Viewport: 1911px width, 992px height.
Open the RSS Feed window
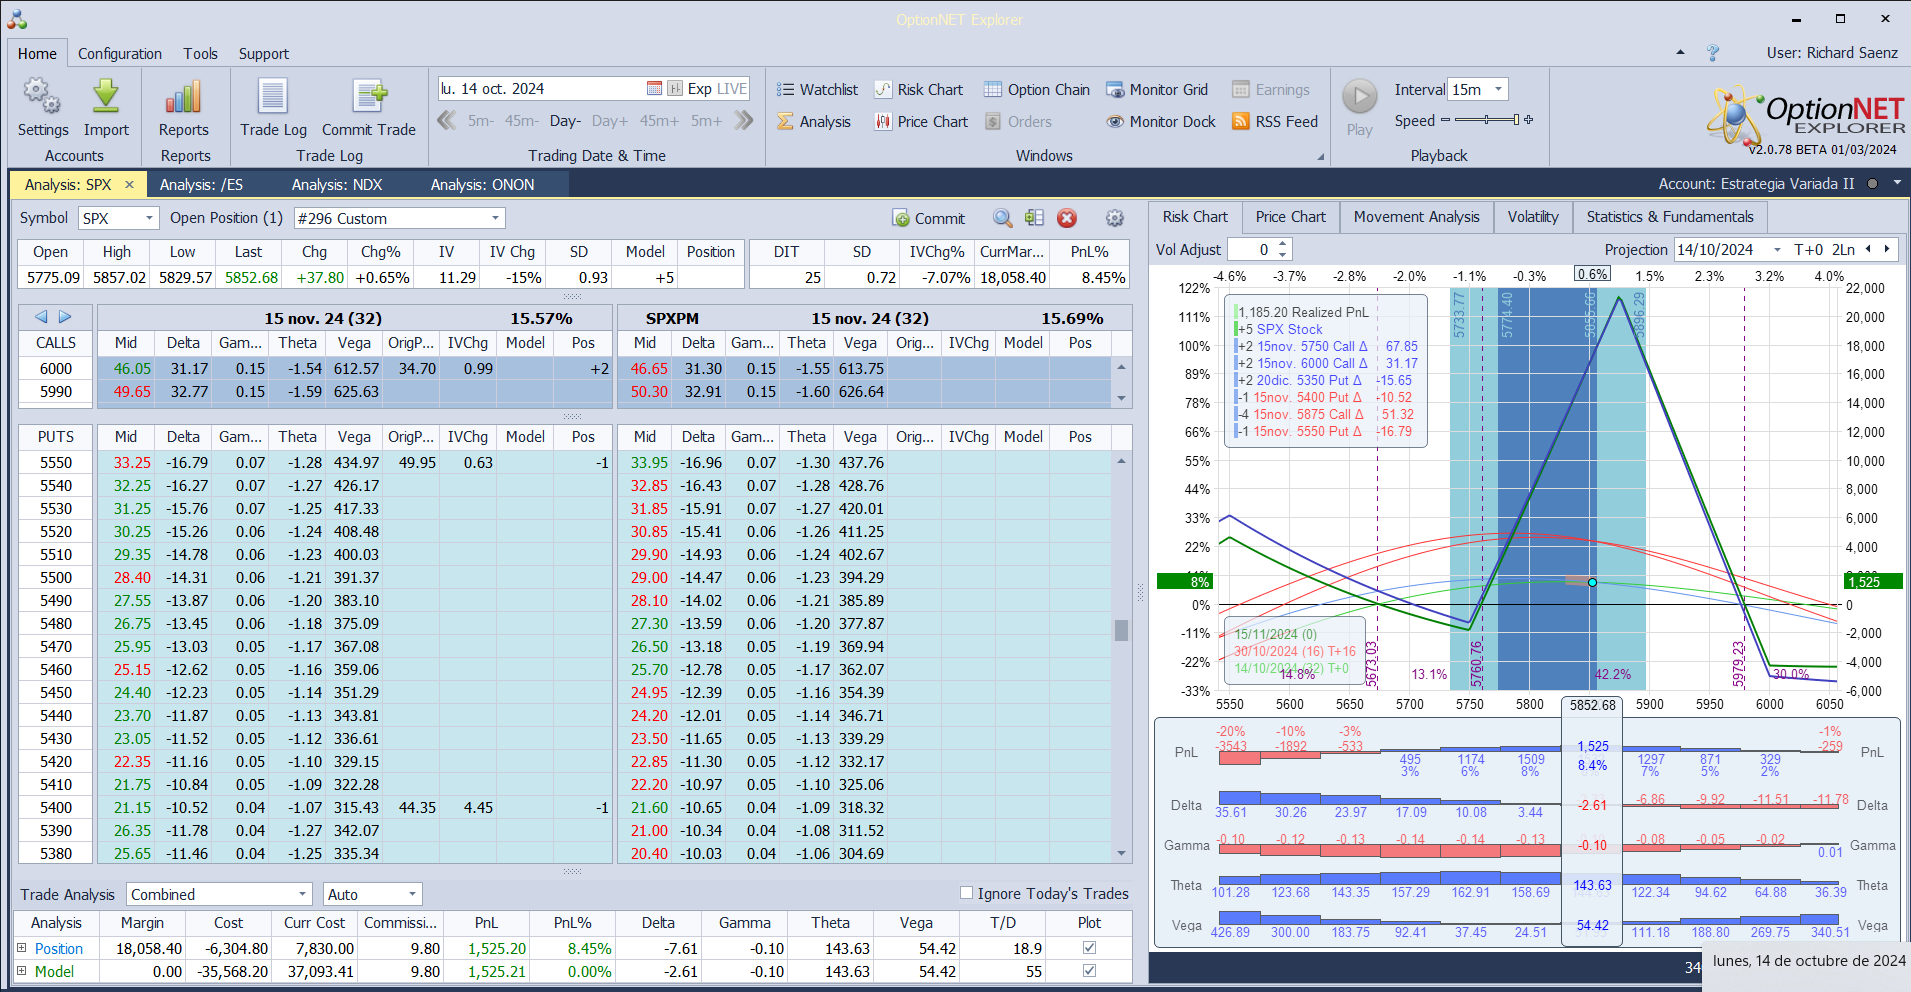pyautogui.click(x=1275, y=122)
